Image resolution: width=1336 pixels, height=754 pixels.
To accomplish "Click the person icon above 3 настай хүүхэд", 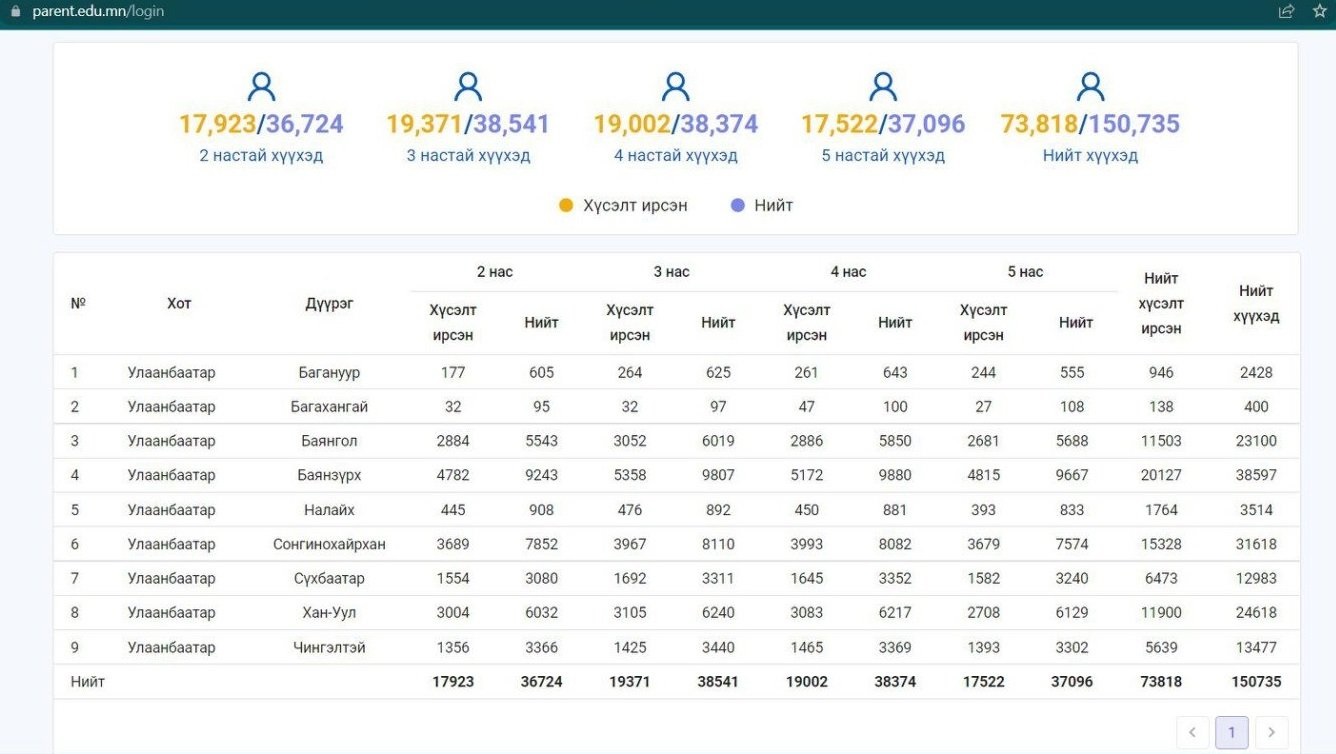I will point(468,87).
